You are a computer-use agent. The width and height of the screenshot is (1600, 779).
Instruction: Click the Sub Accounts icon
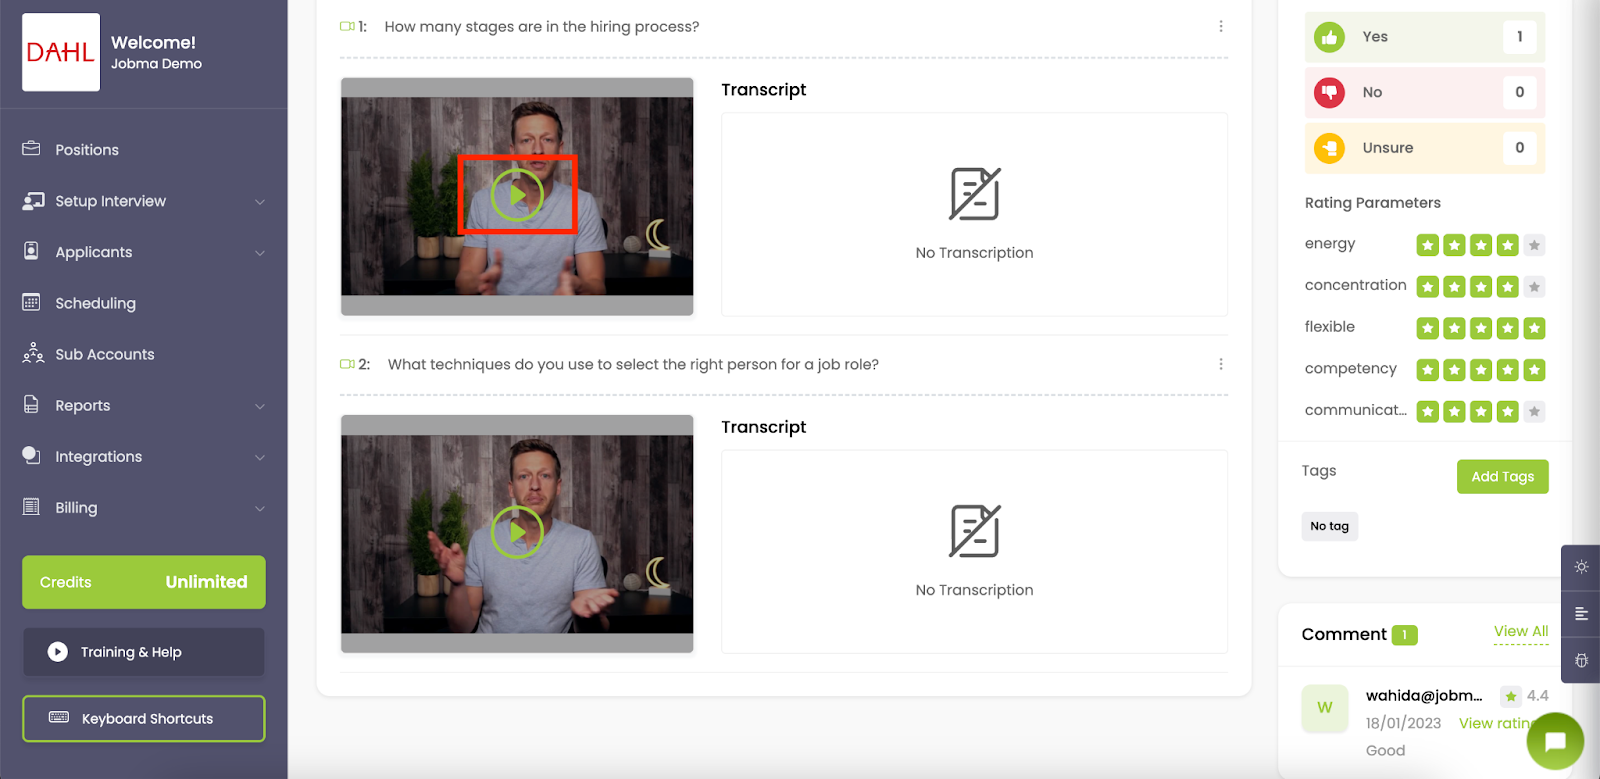(x=33, y=353)
